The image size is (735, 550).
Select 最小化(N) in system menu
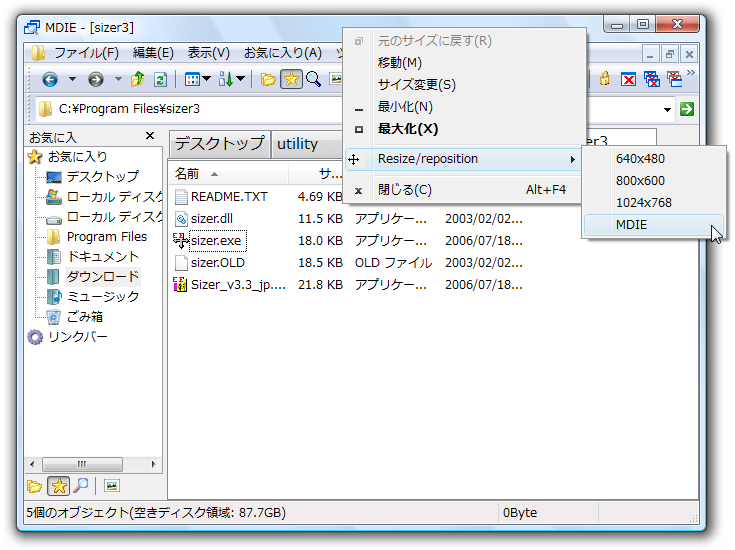pyautogui.click(x=465, y=107)
